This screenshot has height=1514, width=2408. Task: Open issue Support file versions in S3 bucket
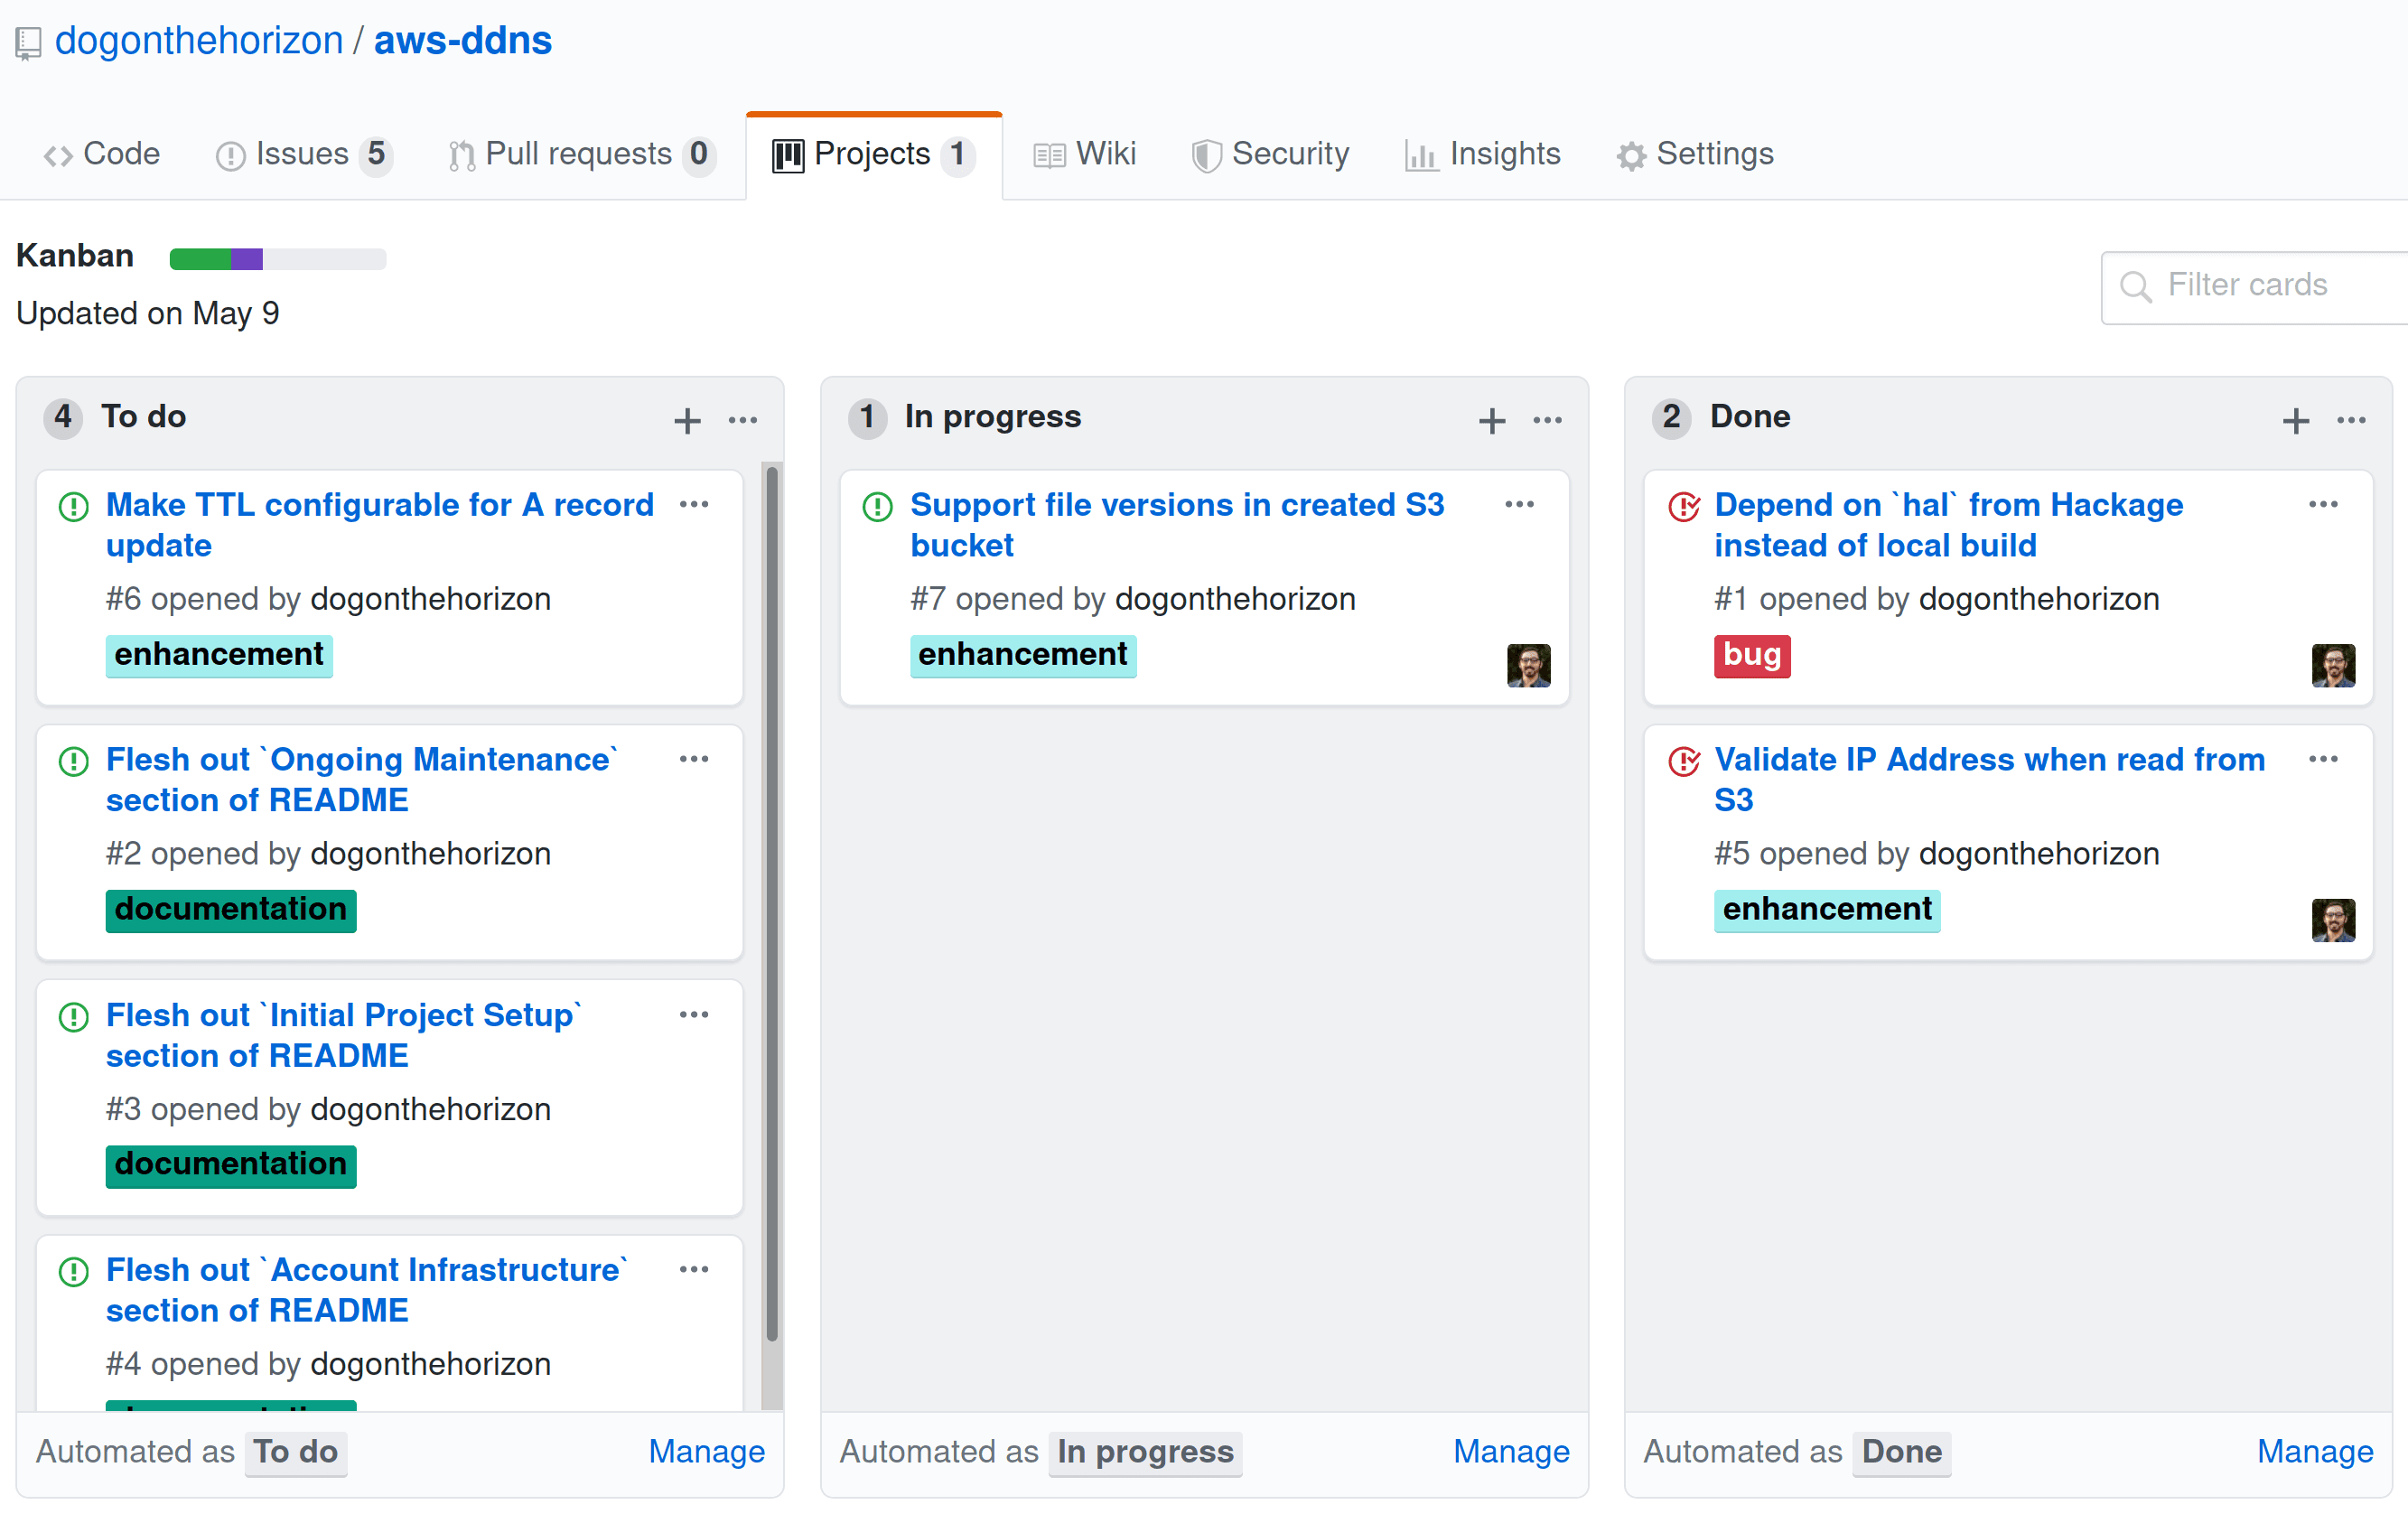point(1177,525)
